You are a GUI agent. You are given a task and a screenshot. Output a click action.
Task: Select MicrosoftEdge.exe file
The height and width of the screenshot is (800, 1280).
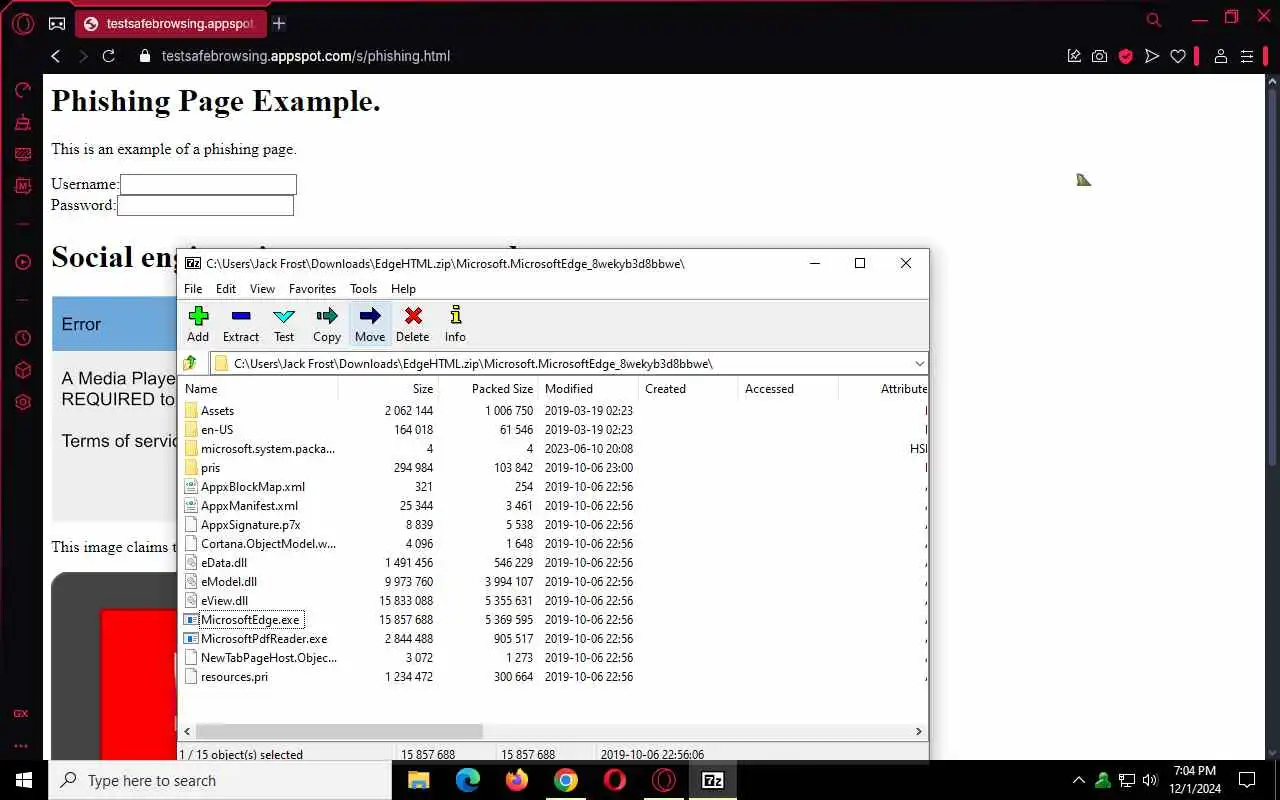pos(243,620)
